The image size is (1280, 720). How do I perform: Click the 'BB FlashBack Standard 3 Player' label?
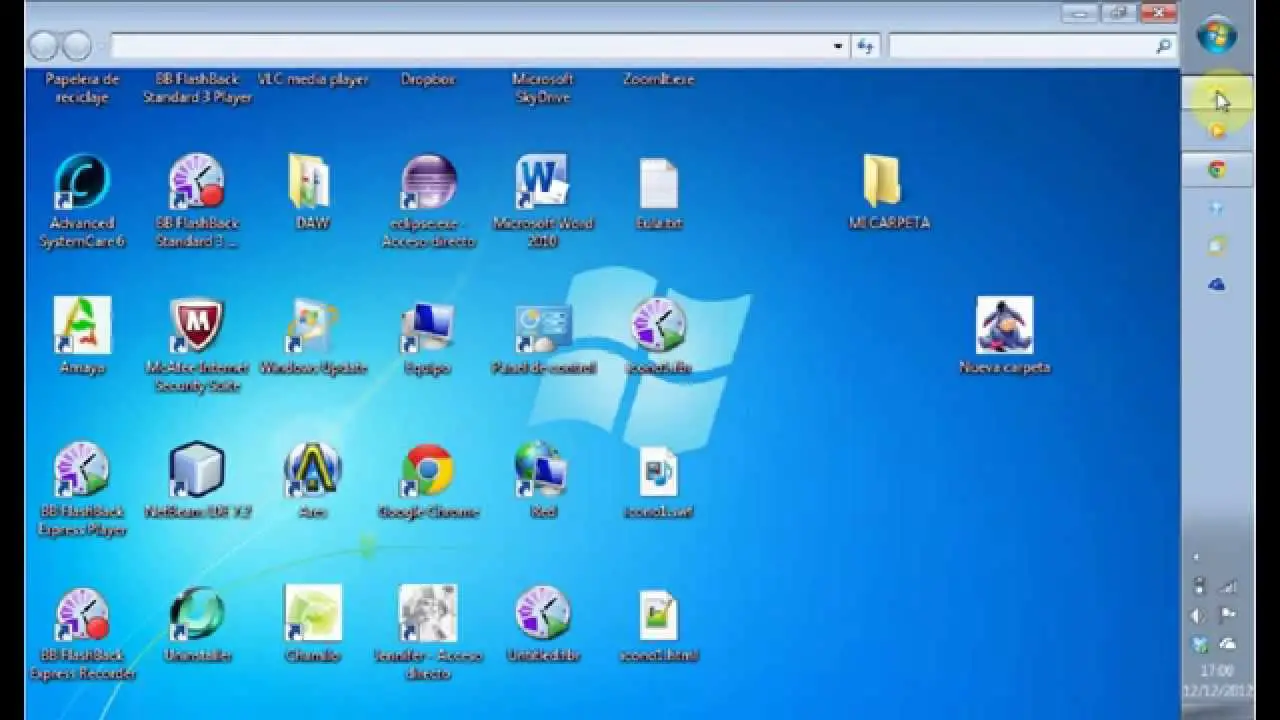[x=197, y=88]
